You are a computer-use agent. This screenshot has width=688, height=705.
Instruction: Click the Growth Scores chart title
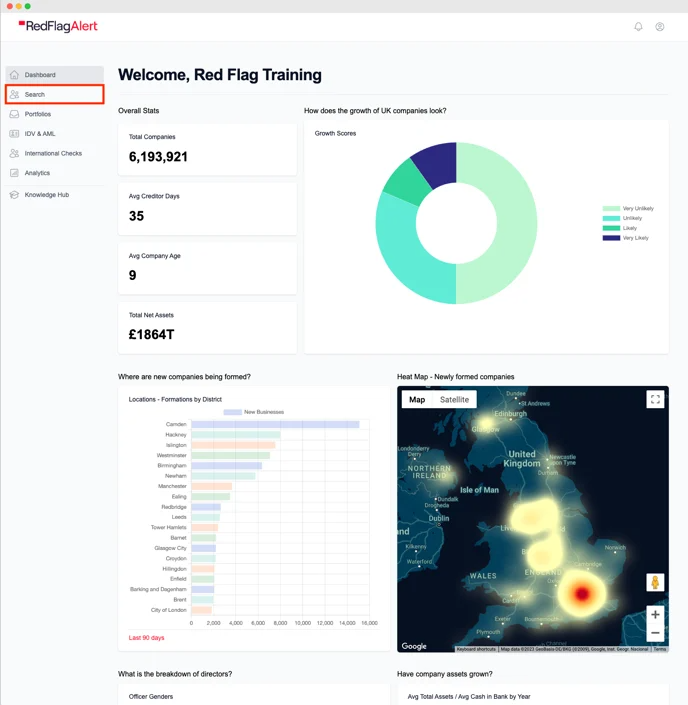335,134
